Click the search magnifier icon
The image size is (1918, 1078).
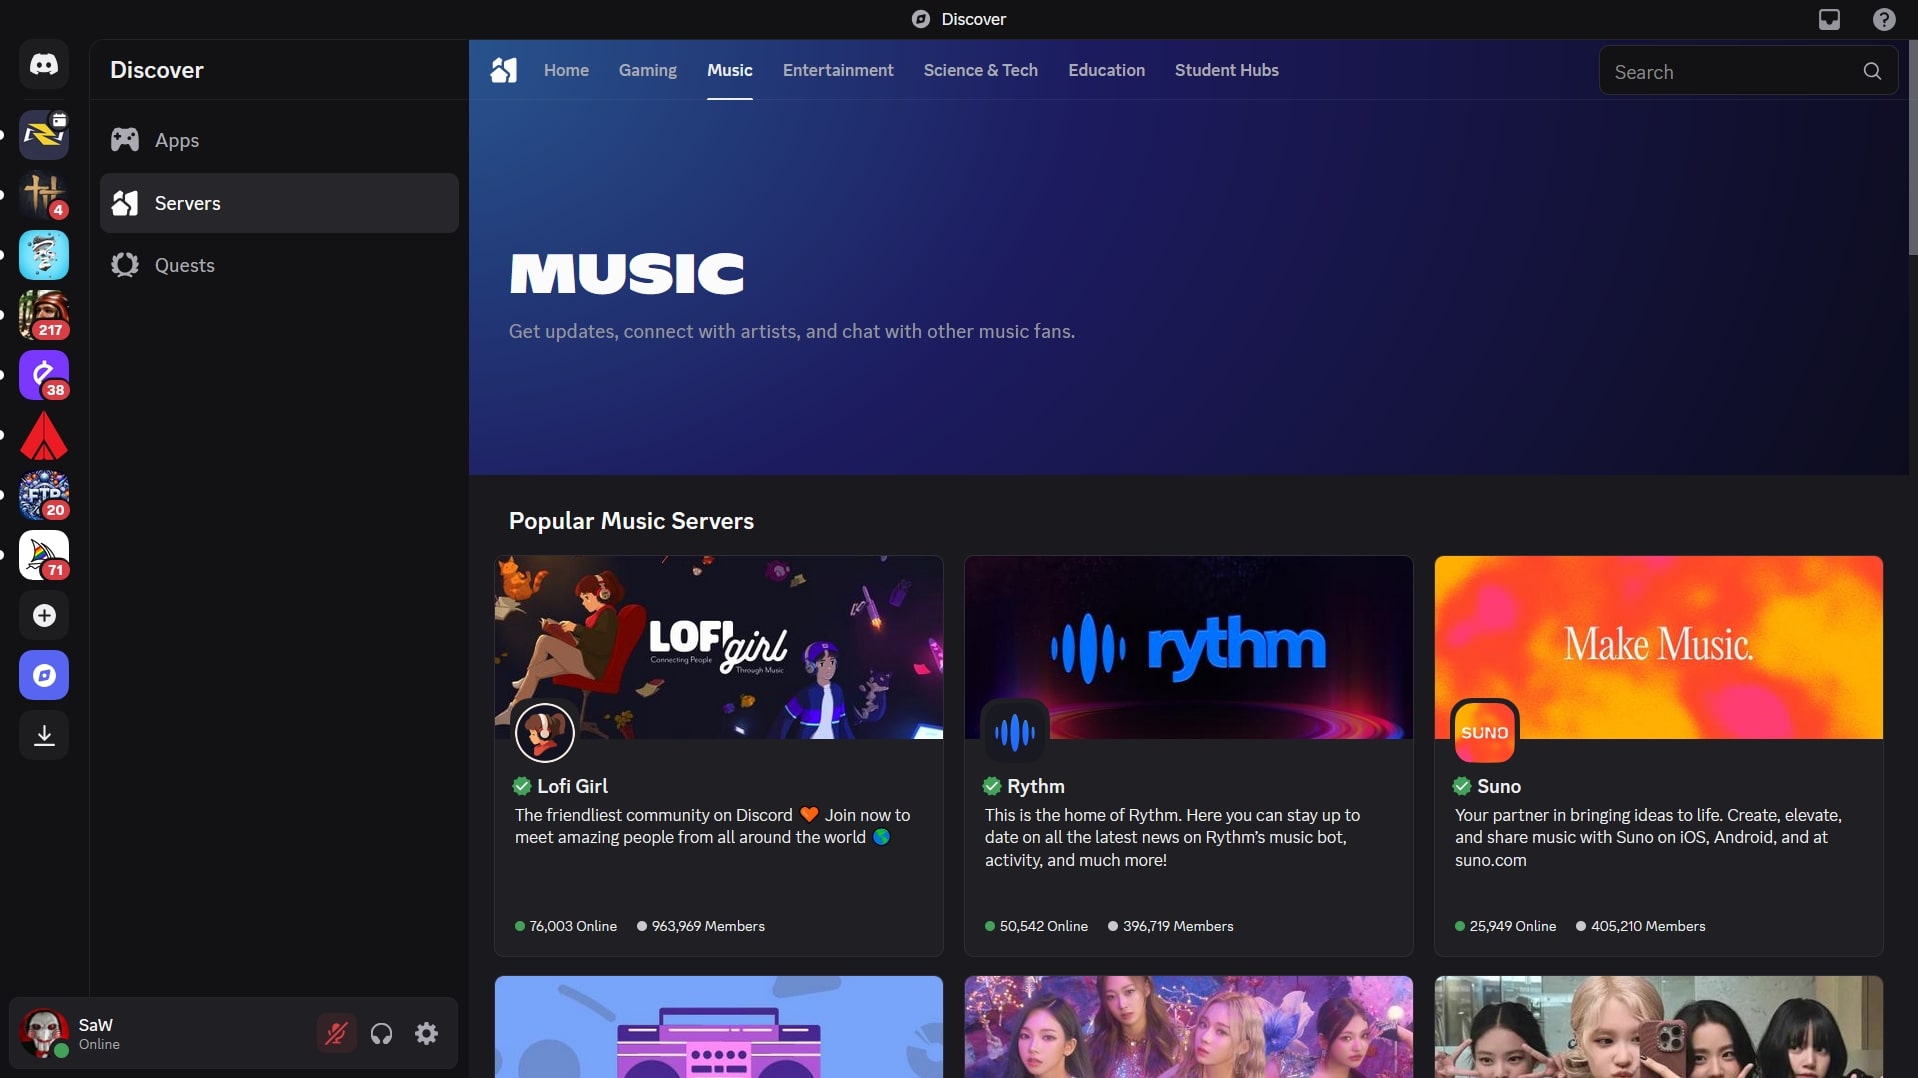1872,71
